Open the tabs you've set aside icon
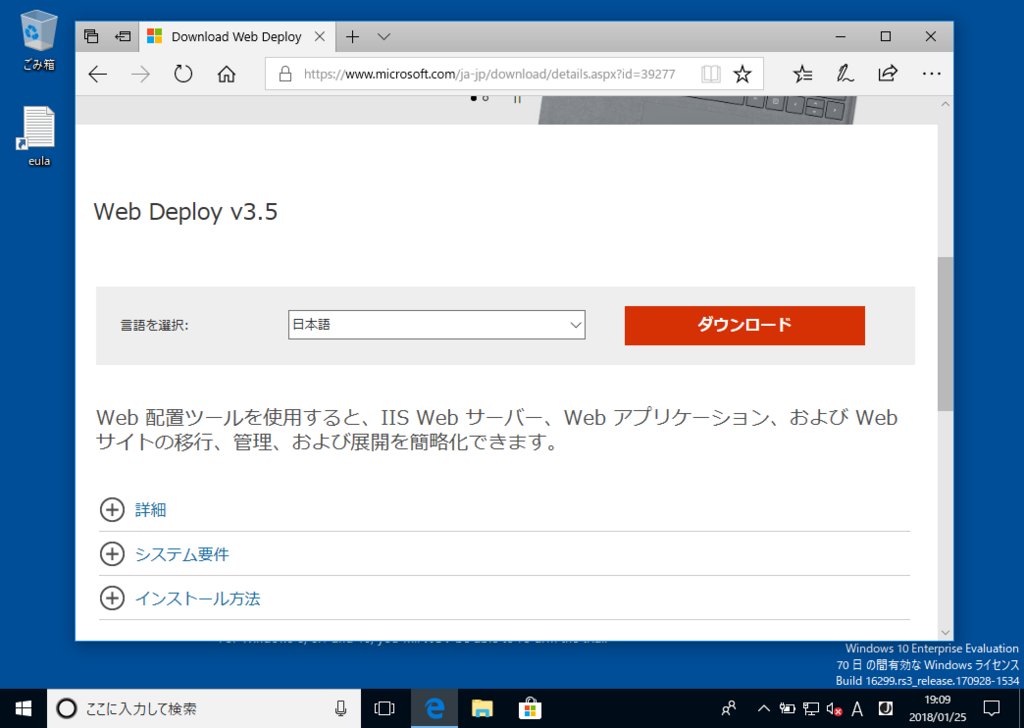1024x728 pixels. coord(91,37)
